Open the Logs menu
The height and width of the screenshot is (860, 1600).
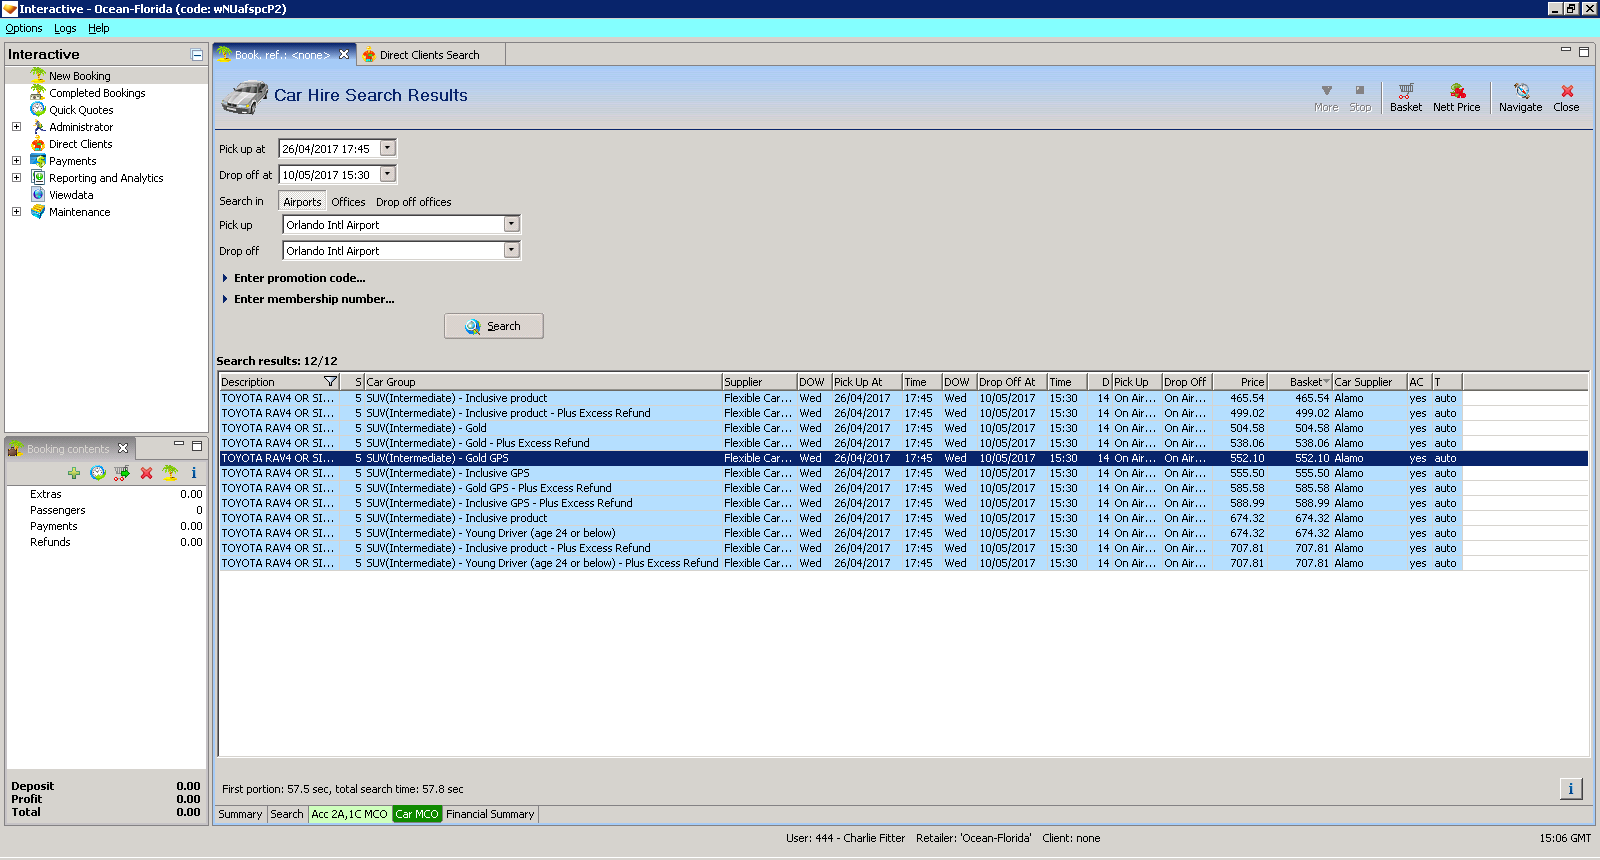[65, 28]
